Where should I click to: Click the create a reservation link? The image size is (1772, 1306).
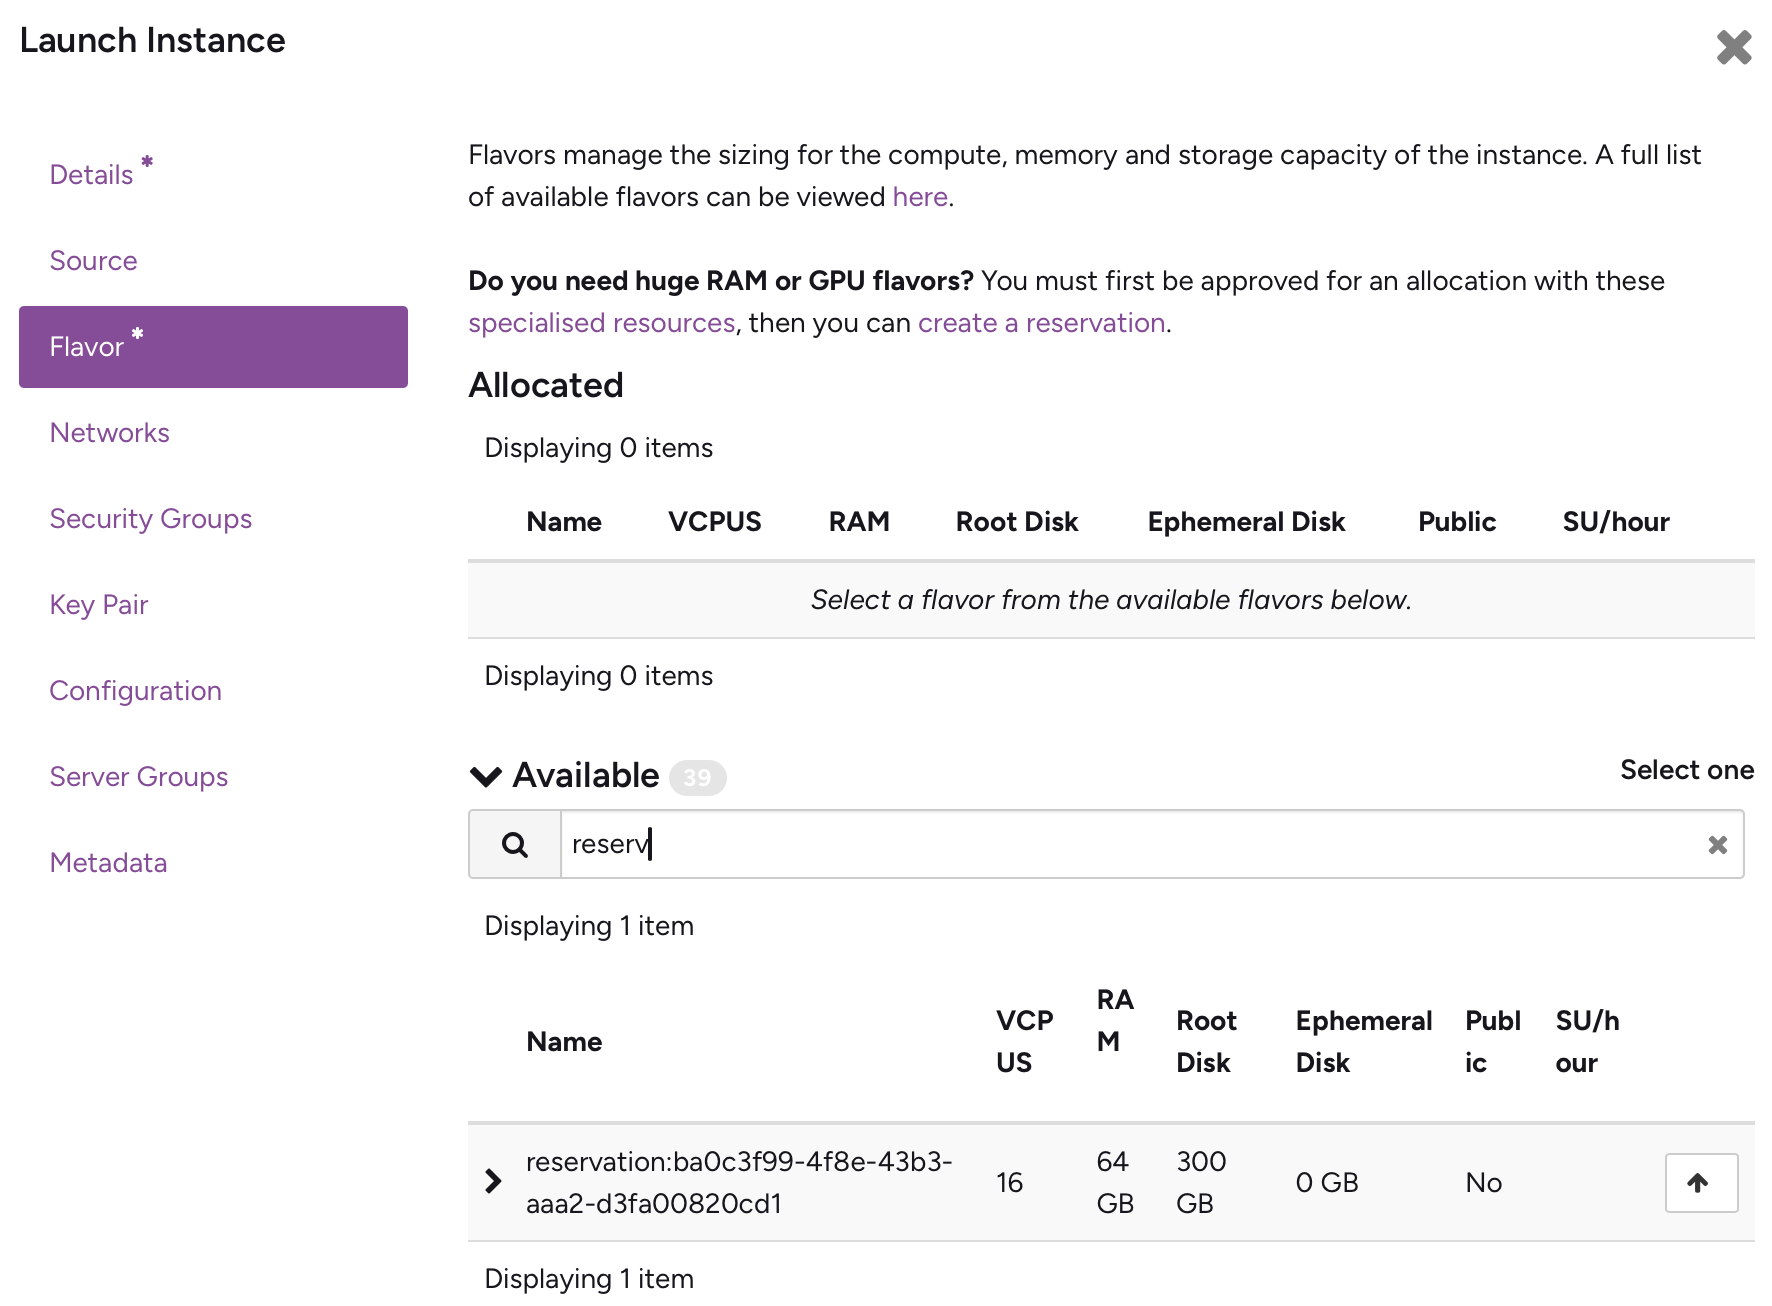1041,323
